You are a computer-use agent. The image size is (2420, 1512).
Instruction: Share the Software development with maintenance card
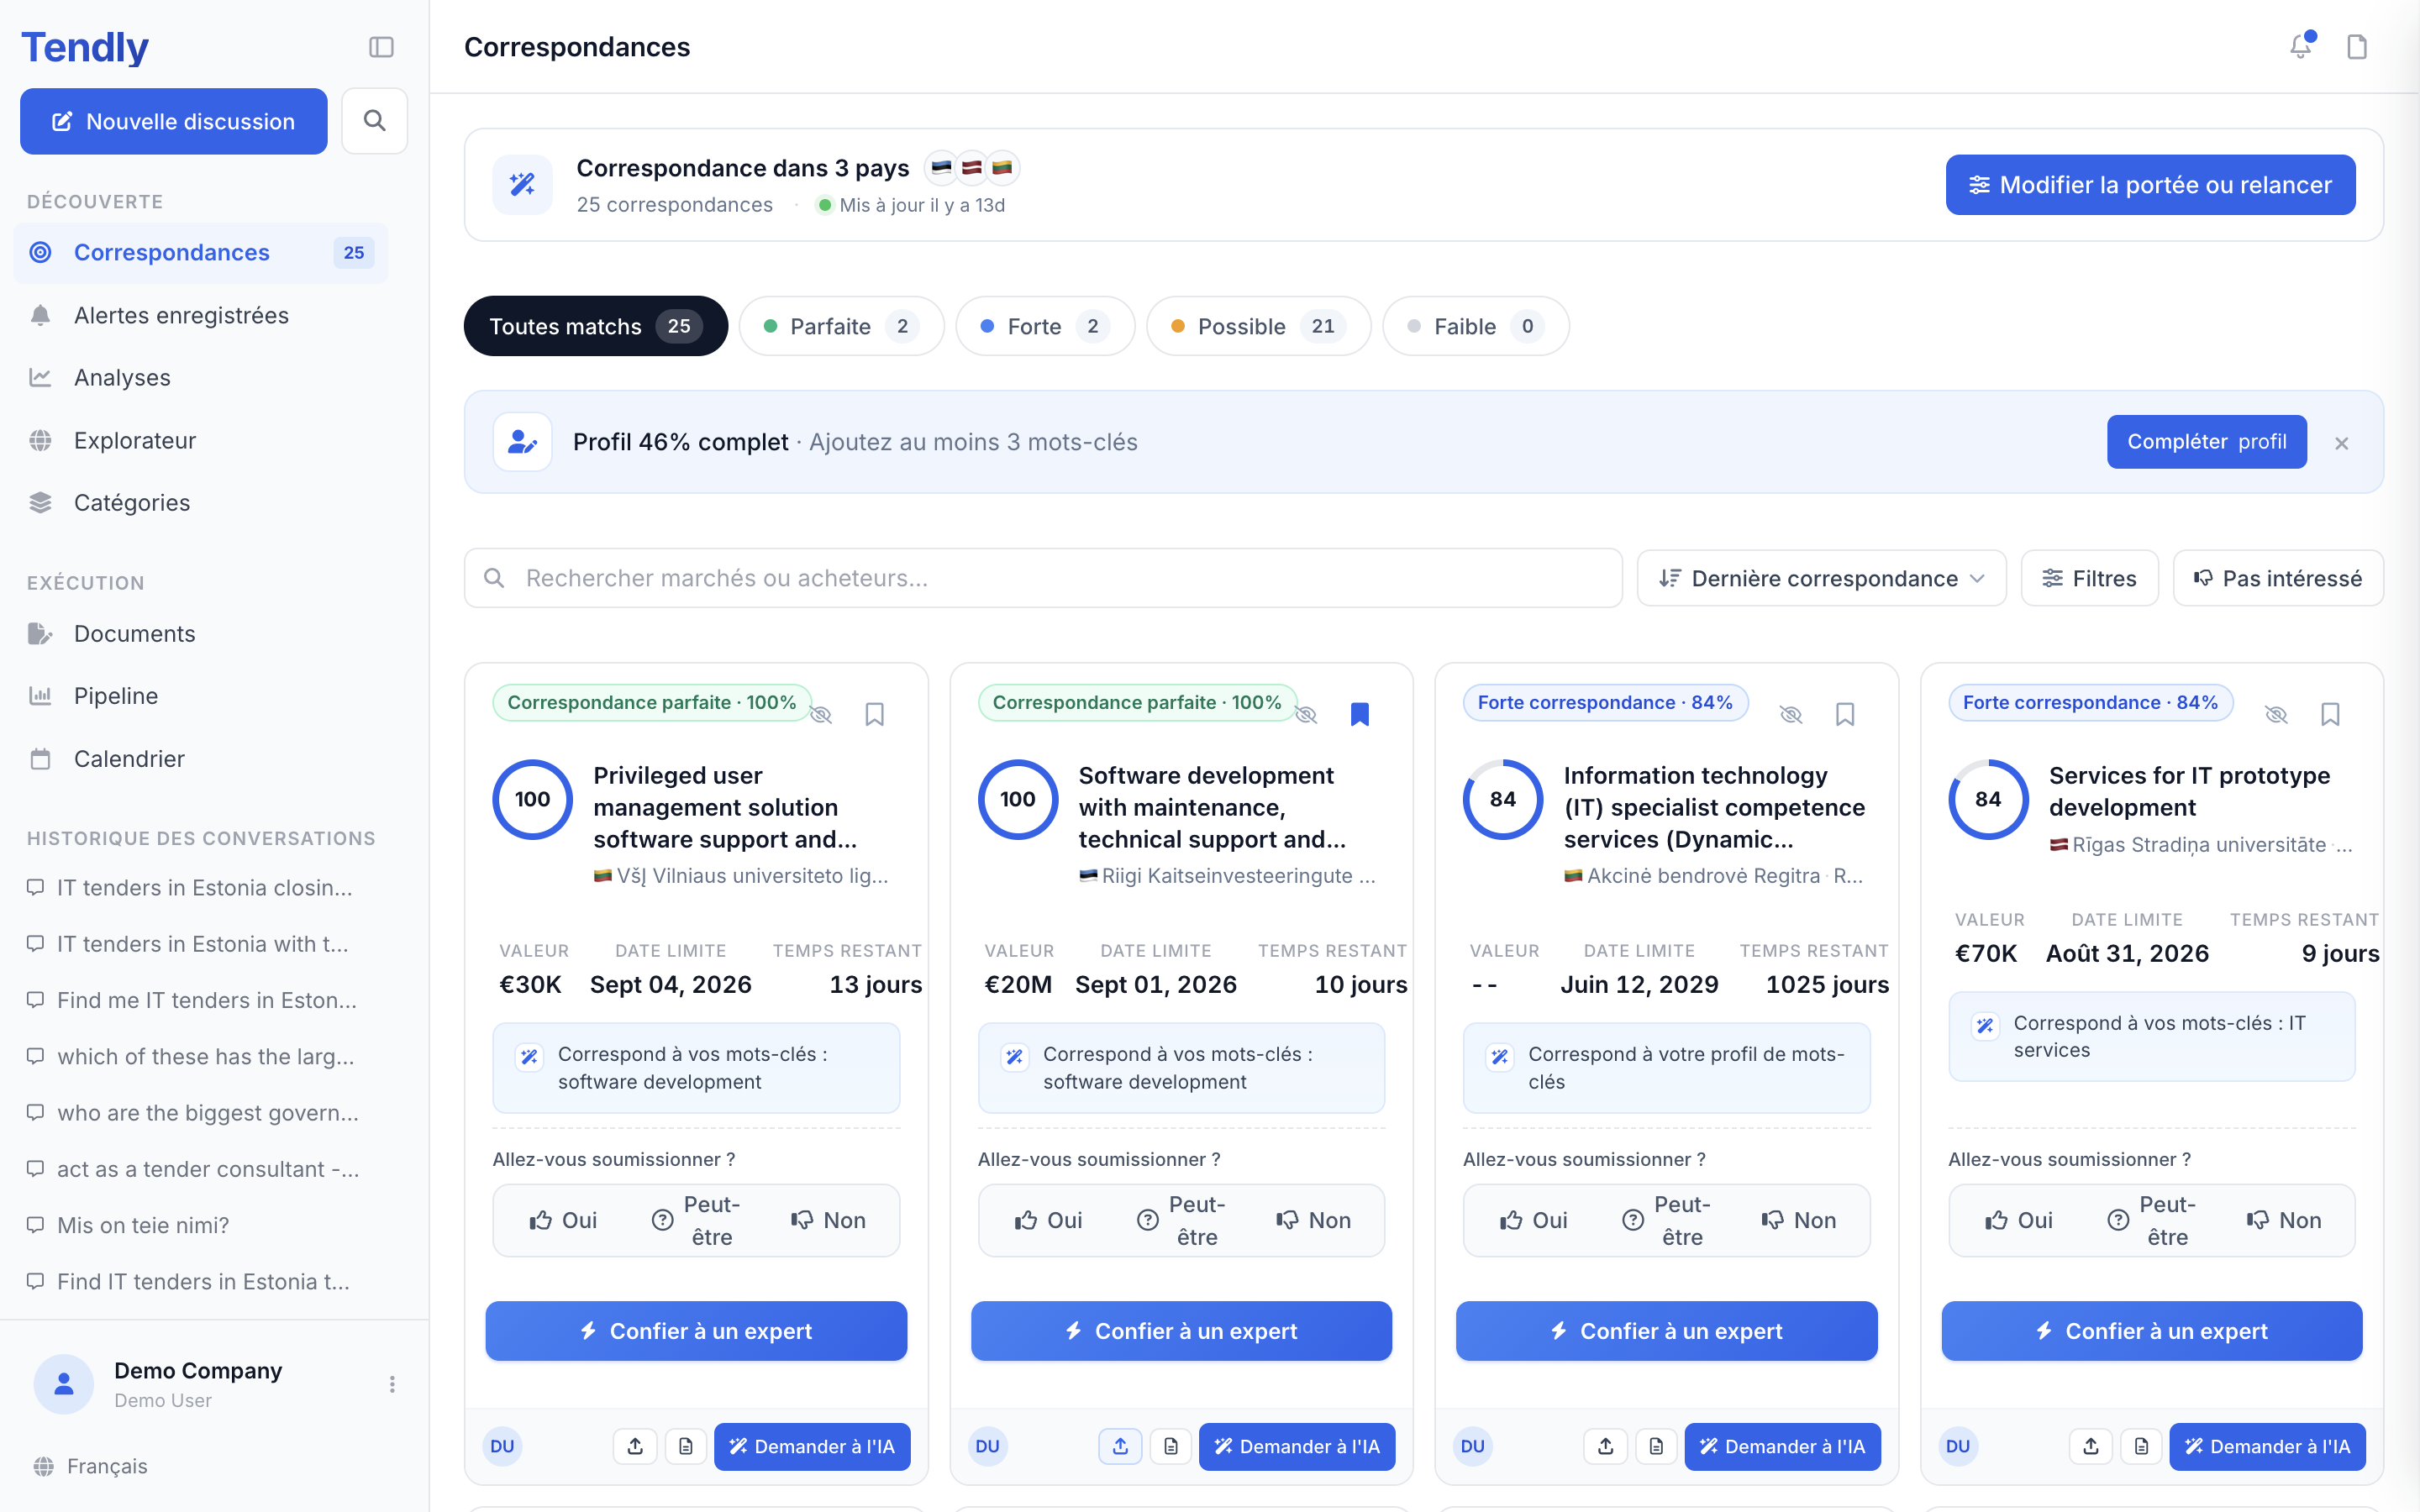1120,1446
